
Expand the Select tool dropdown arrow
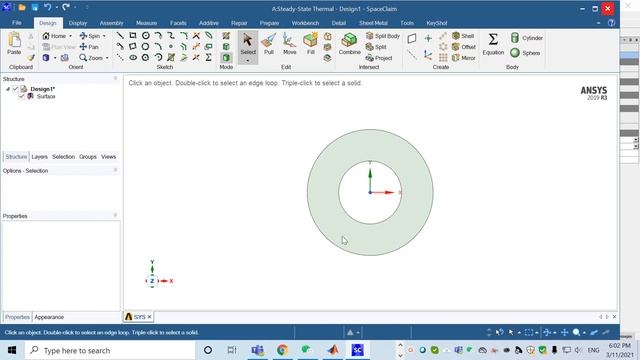click(248, 61)
